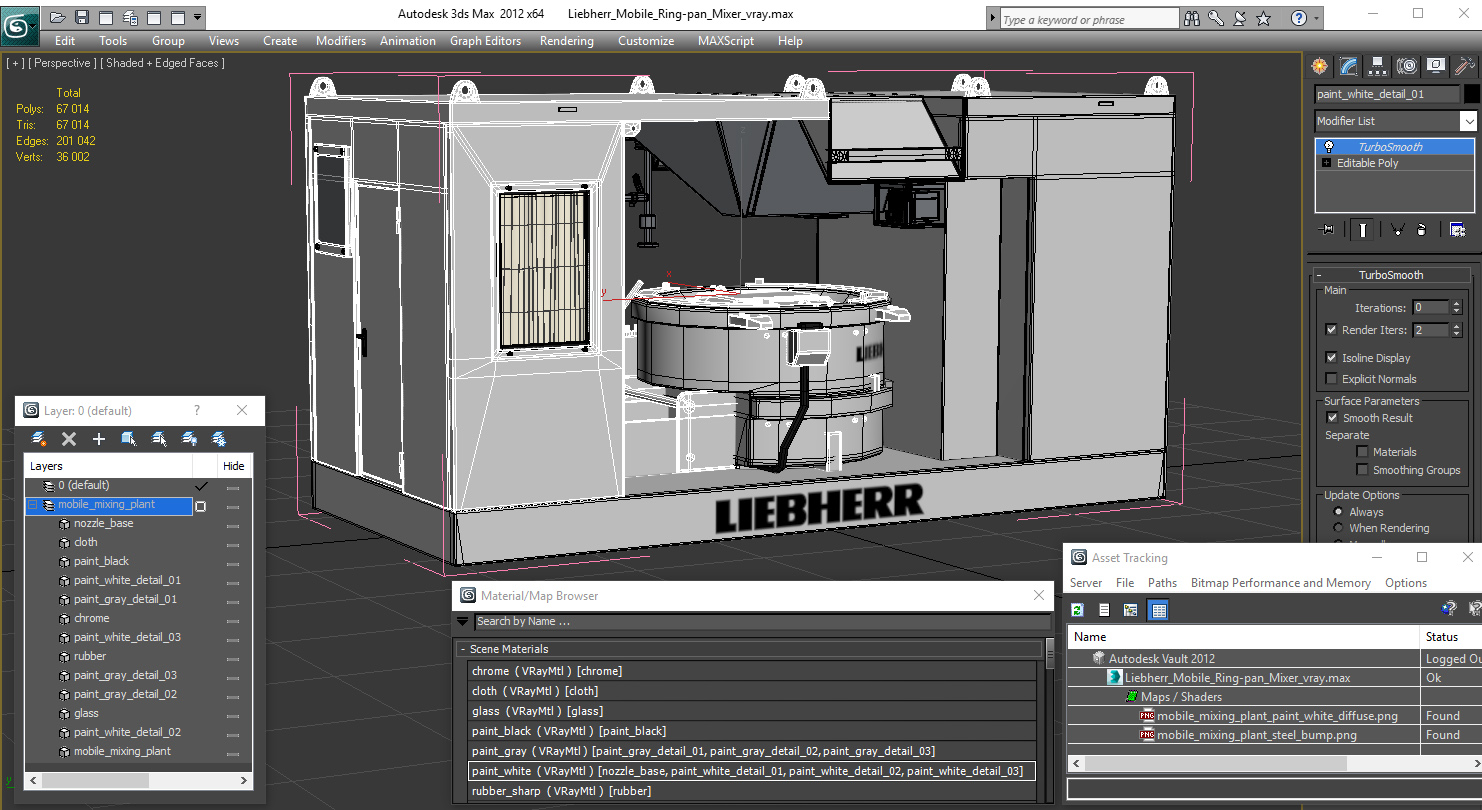This screenshot has width=1482, height=810.
Task: Select the Always update option
Action: (1338, 512)
